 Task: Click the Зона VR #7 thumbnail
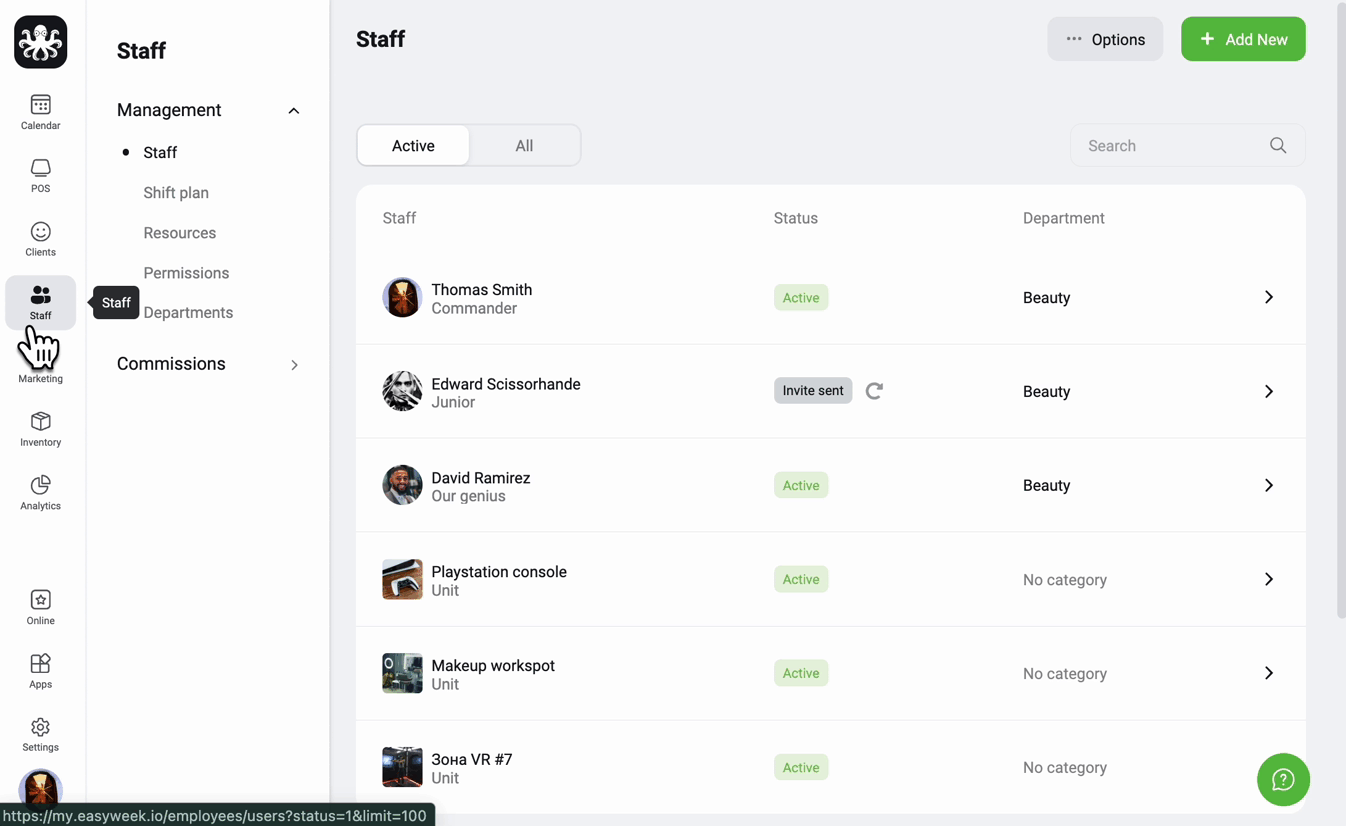[x=402, y=767]
